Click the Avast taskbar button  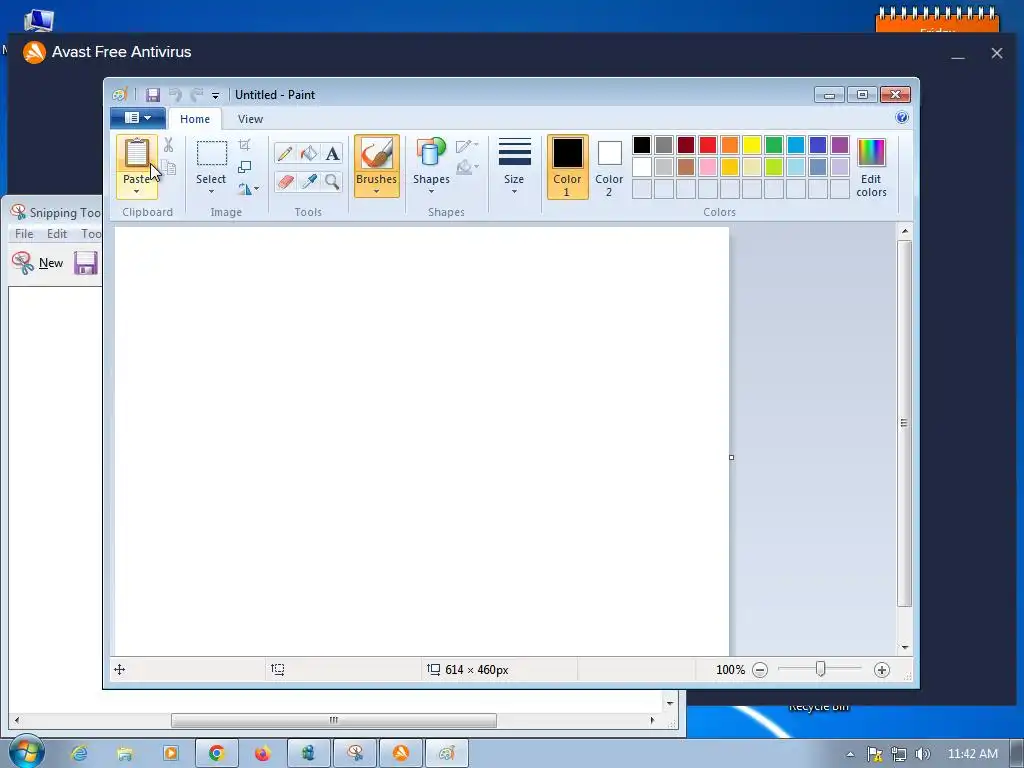[x=401, y=753]
